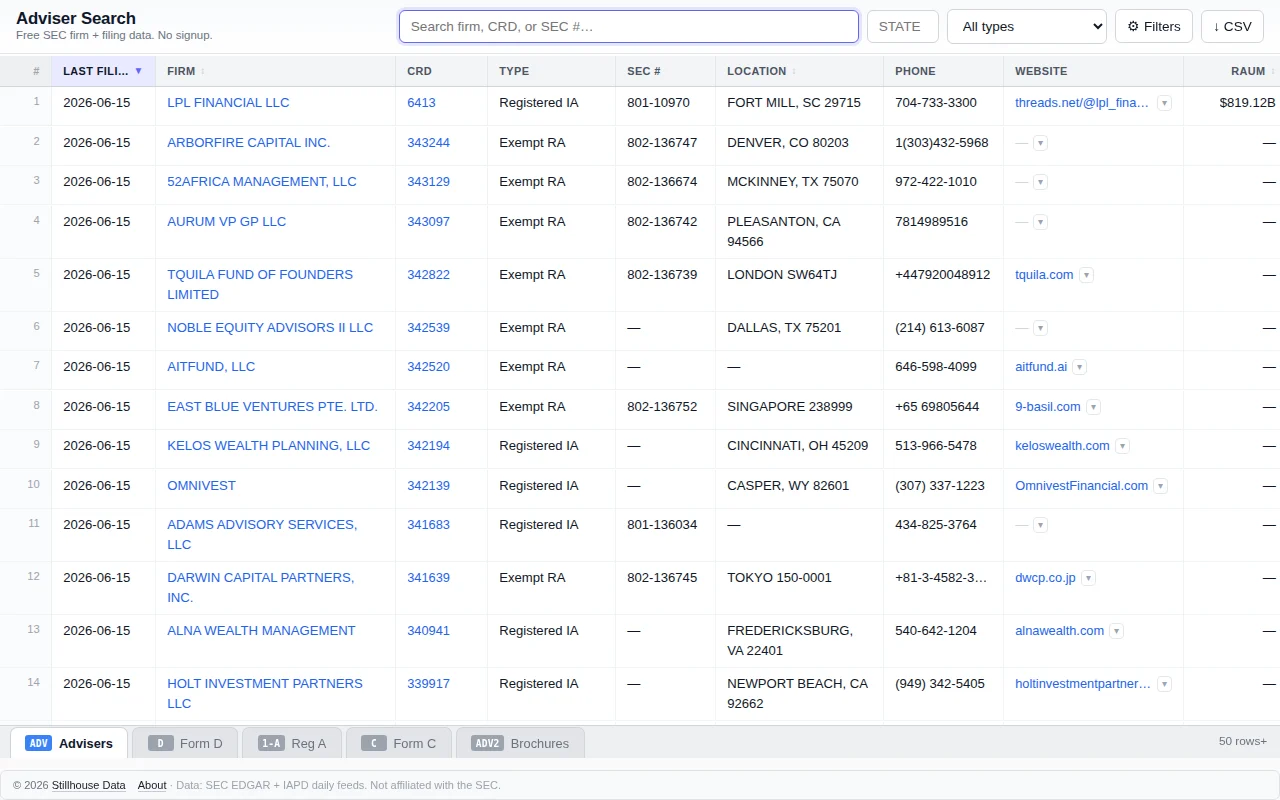Viewport: 1280px width, 800px height.
Task: Open website dropdown for 52Africa Management row
Action: 1040,182
